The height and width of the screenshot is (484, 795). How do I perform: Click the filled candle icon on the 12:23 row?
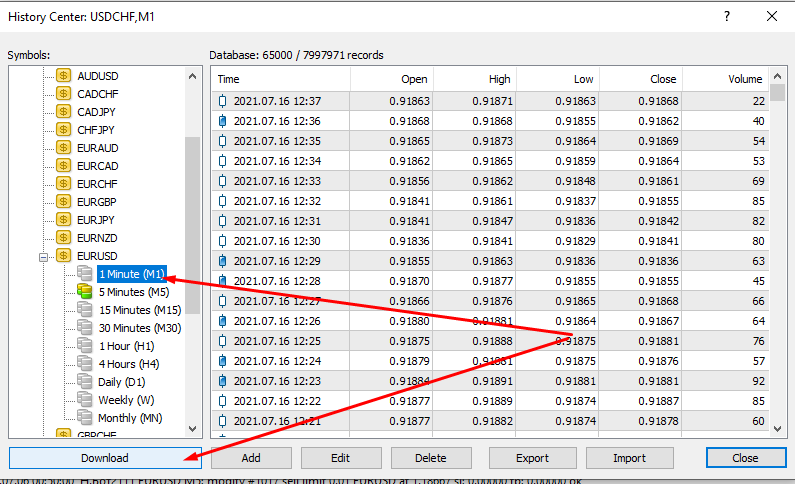tap(223, 381)
